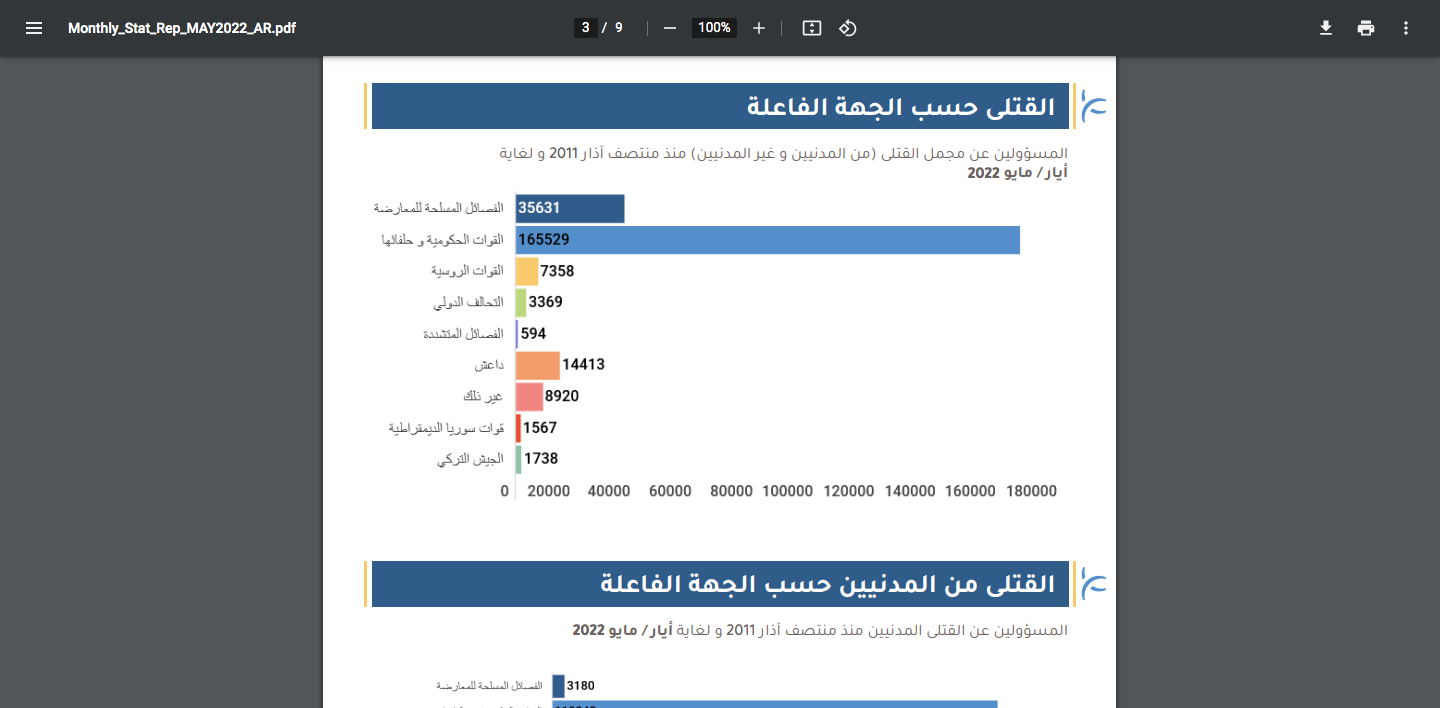The width and height of the screenshot is (1440, 708).
Task: Click the bold date أيار/ مايو 2022 in first subtitle
Action: pyautogui.click(x=1017, y=173)
